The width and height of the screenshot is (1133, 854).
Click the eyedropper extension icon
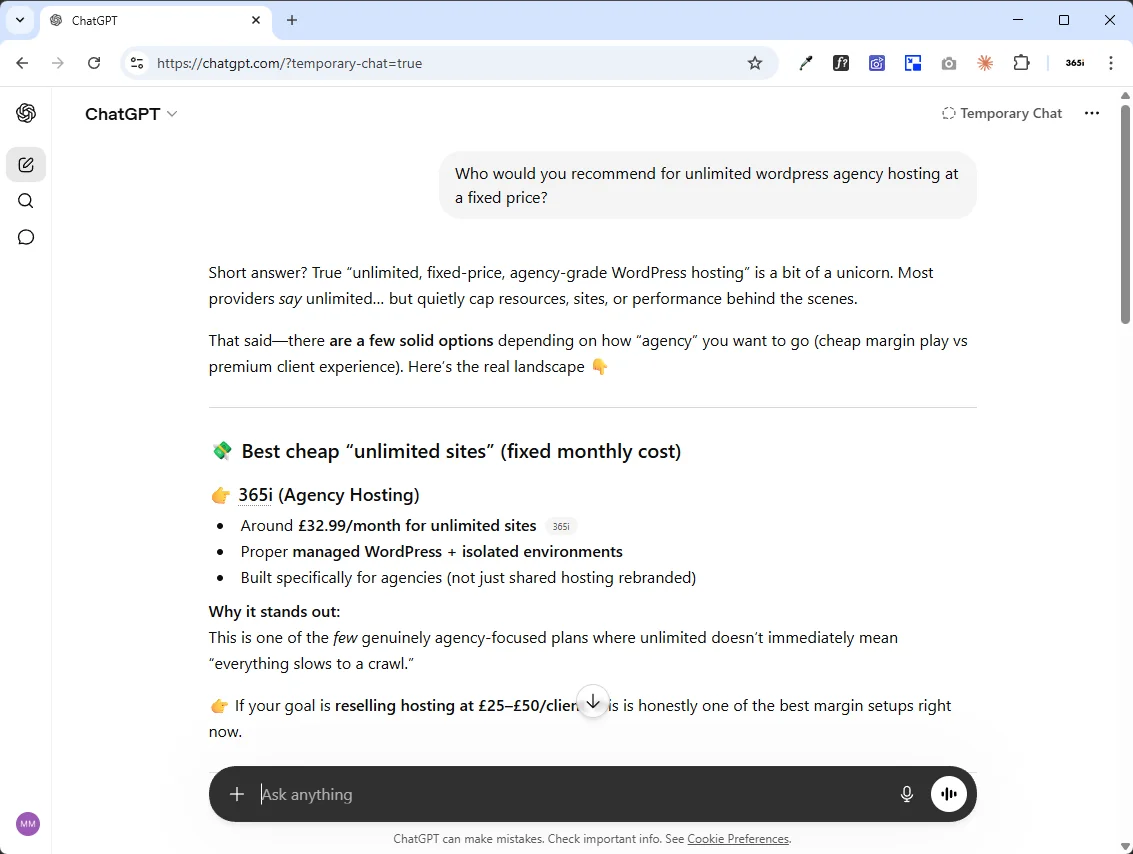click(805, 64)
